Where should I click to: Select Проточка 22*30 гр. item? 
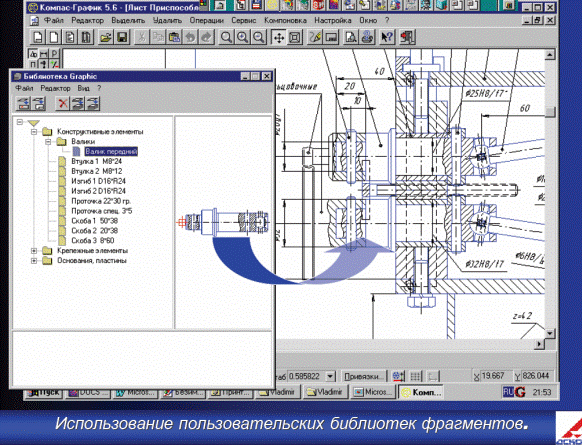click(101, 201)
